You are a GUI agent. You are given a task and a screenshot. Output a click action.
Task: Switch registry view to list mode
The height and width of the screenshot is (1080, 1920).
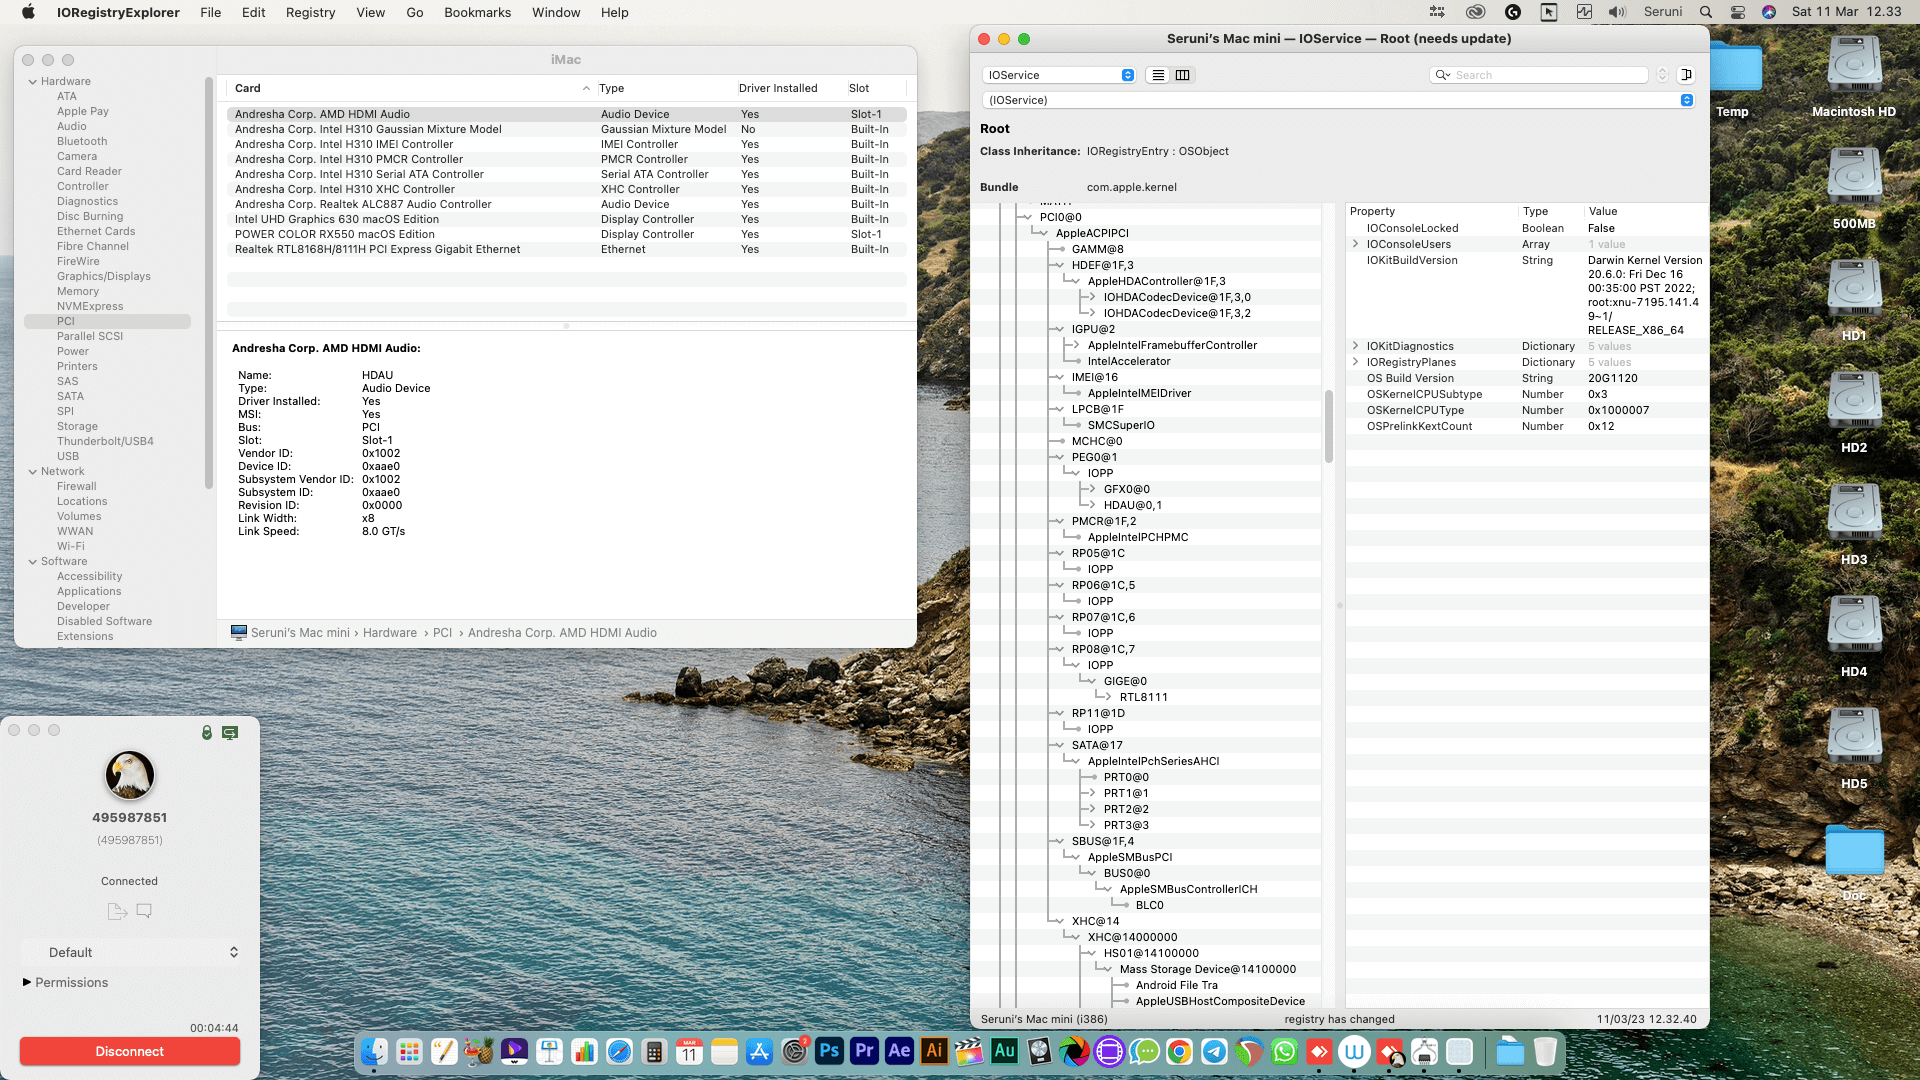point(1158,75)
